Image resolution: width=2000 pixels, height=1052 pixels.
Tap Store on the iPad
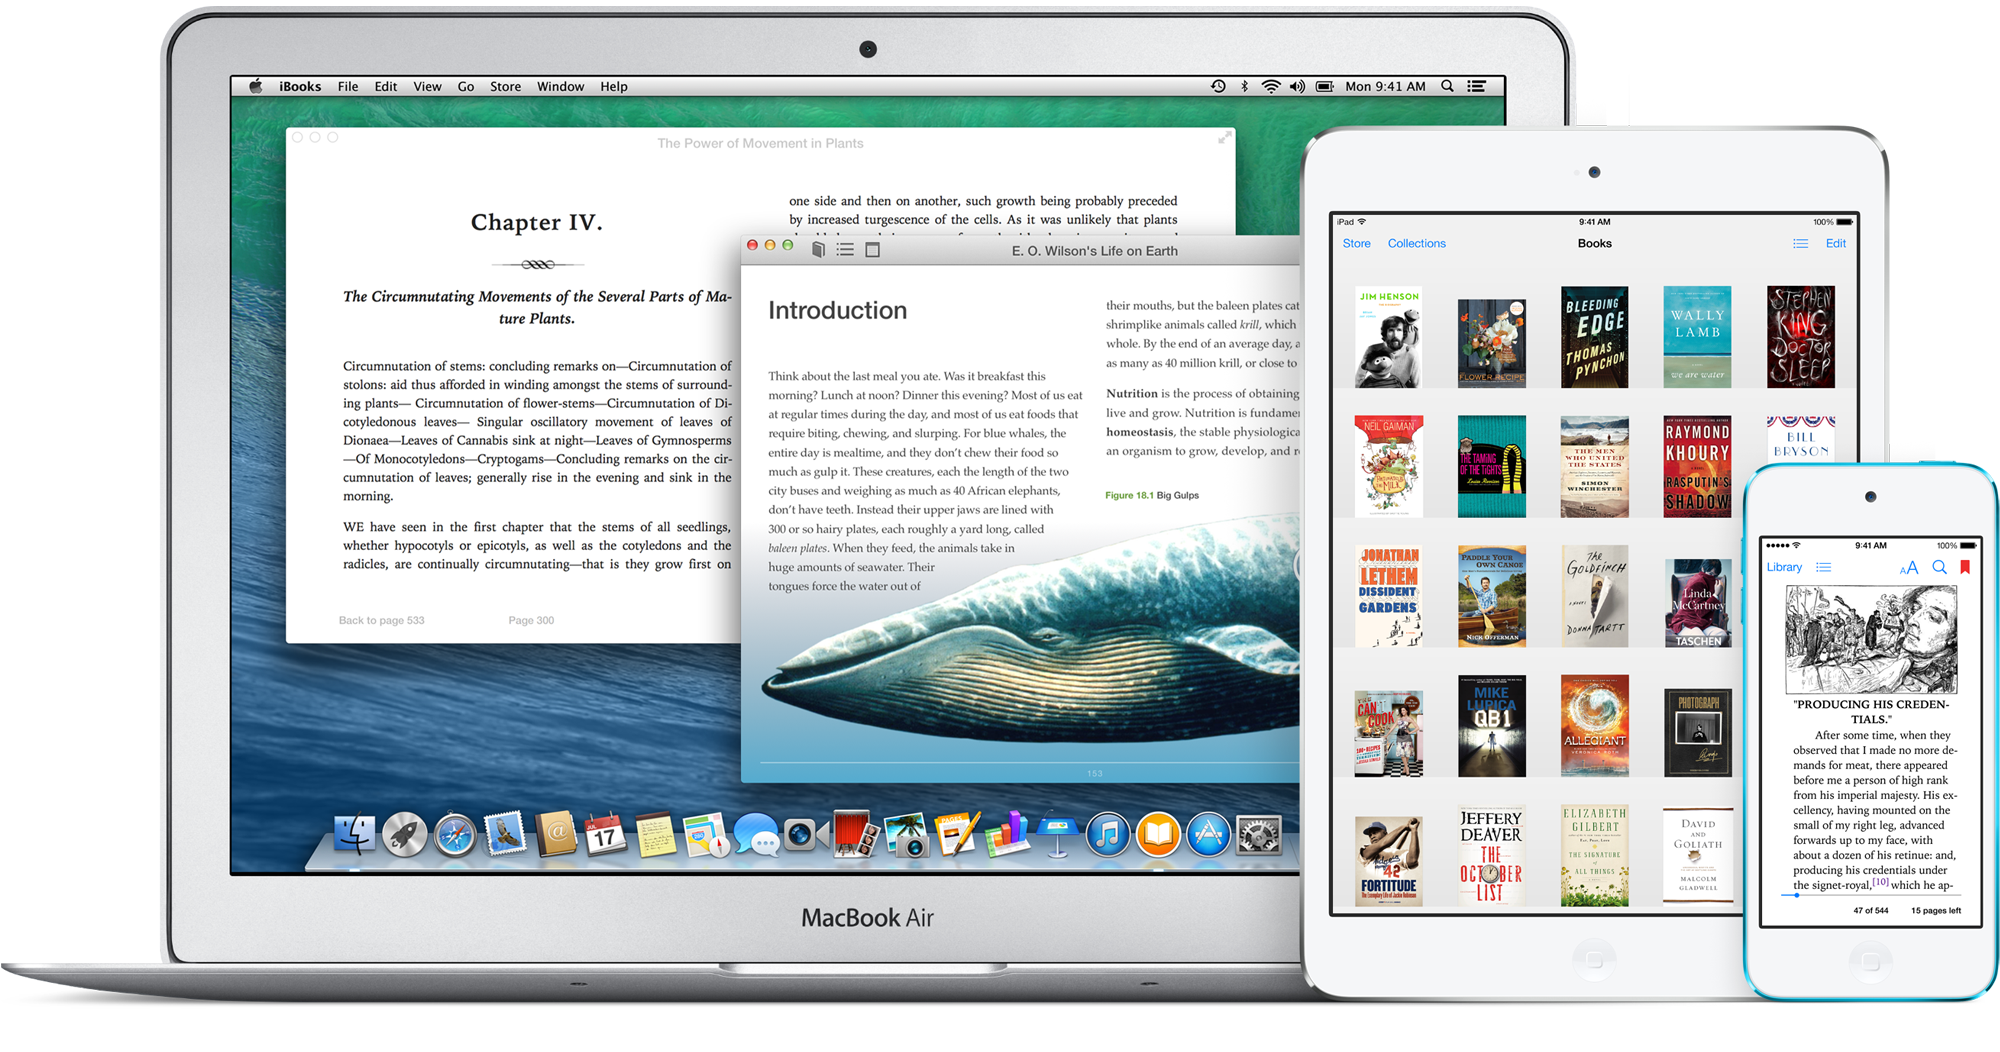1356,244
